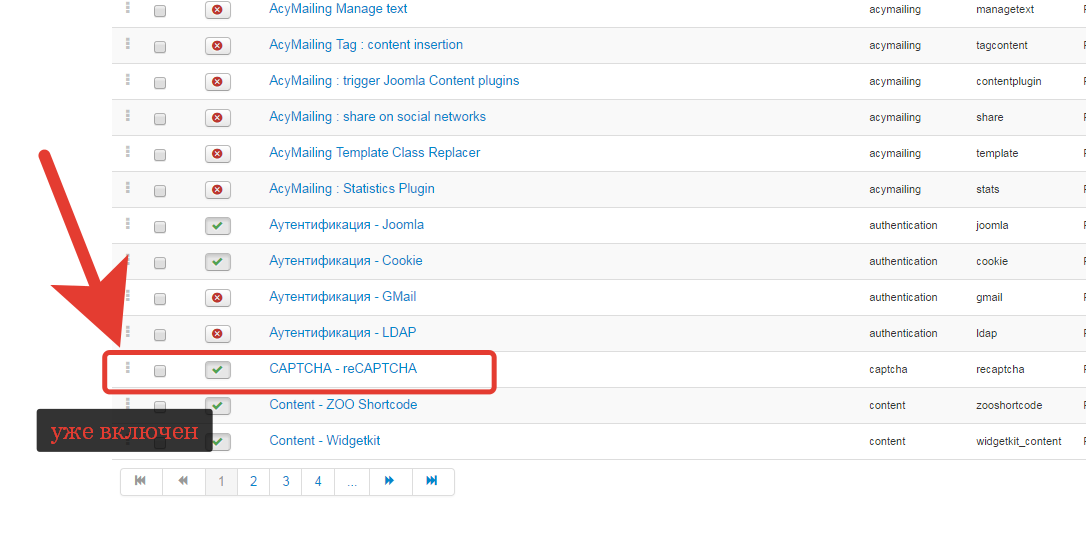
Task: Select the Аутентификация - Cookie checkbox
Action: (160, 263)
